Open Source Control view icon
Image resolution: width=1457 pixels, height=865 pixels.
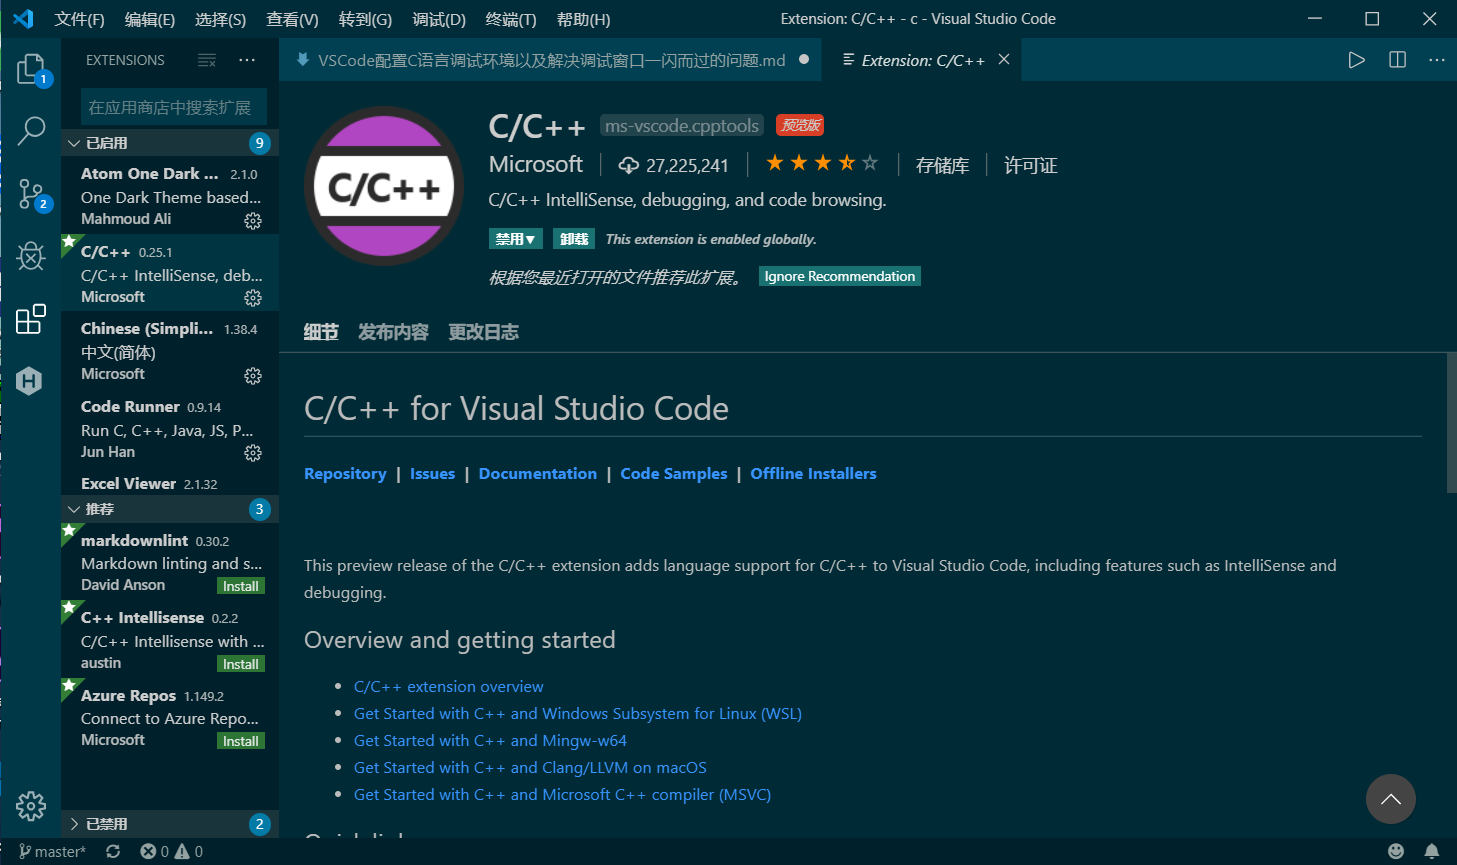(x=31, y=194)
